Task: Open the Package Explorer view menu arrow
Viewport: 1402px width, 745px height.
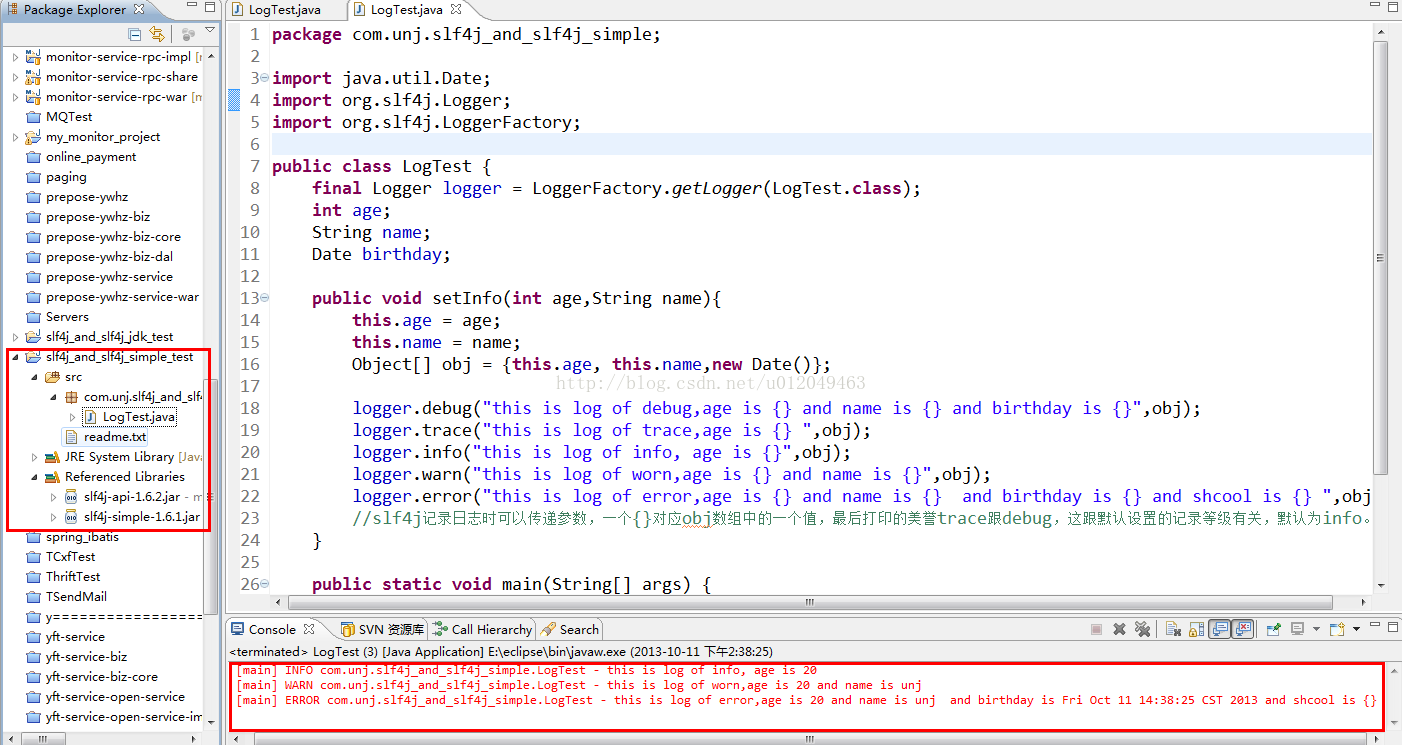Action: [x=210, y=32]
